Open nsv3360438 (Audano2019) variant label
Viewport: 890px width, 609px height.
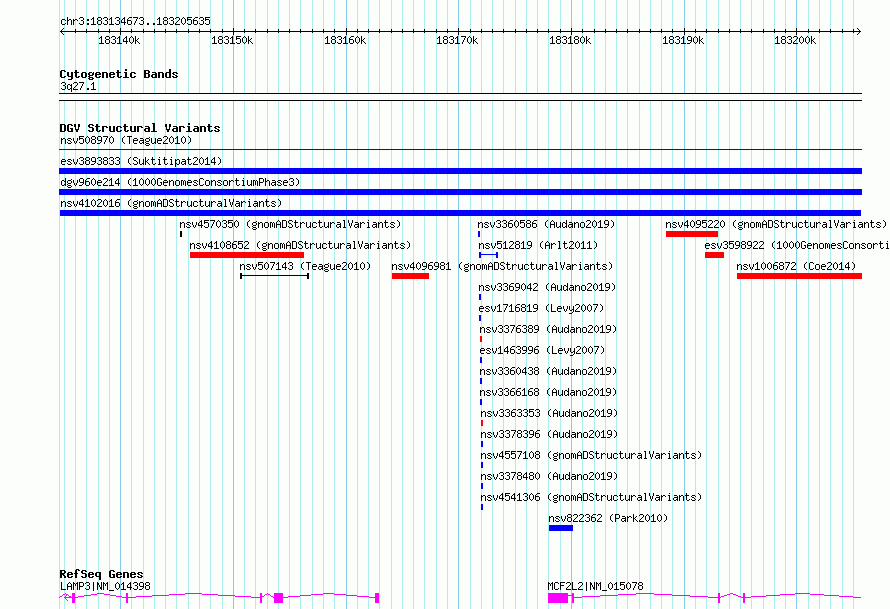548,371
